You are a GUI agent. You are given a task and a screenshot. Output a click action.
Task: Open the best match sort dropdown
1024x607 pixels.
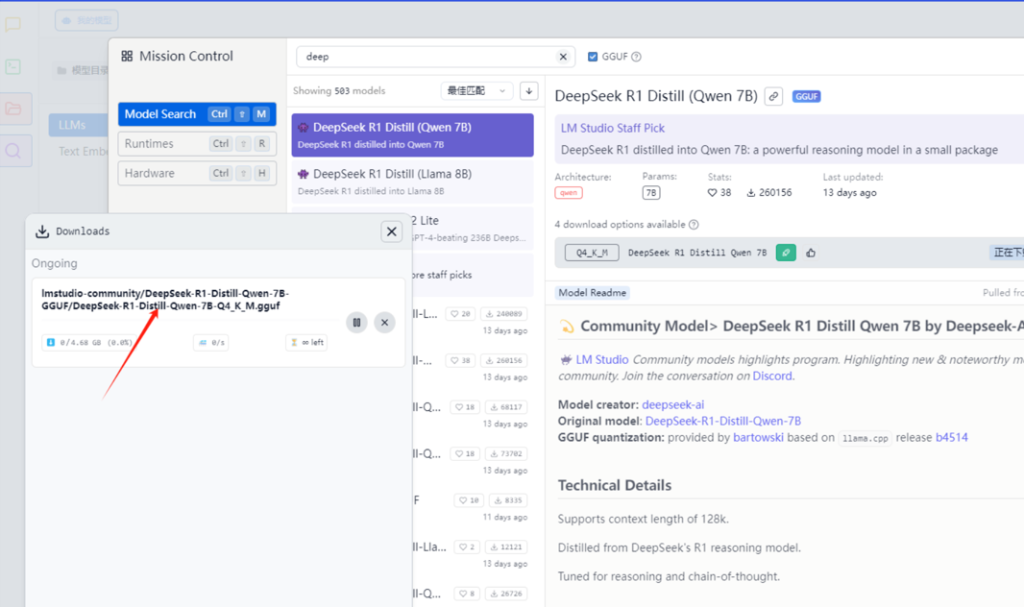point(477,91)
